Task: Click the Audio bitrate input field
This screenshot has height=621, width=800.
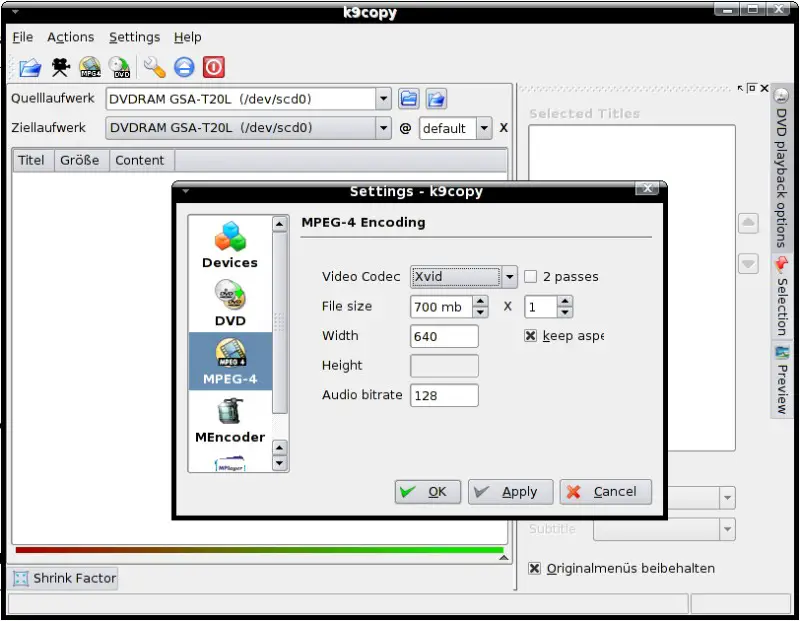Action: click(444, 395)
